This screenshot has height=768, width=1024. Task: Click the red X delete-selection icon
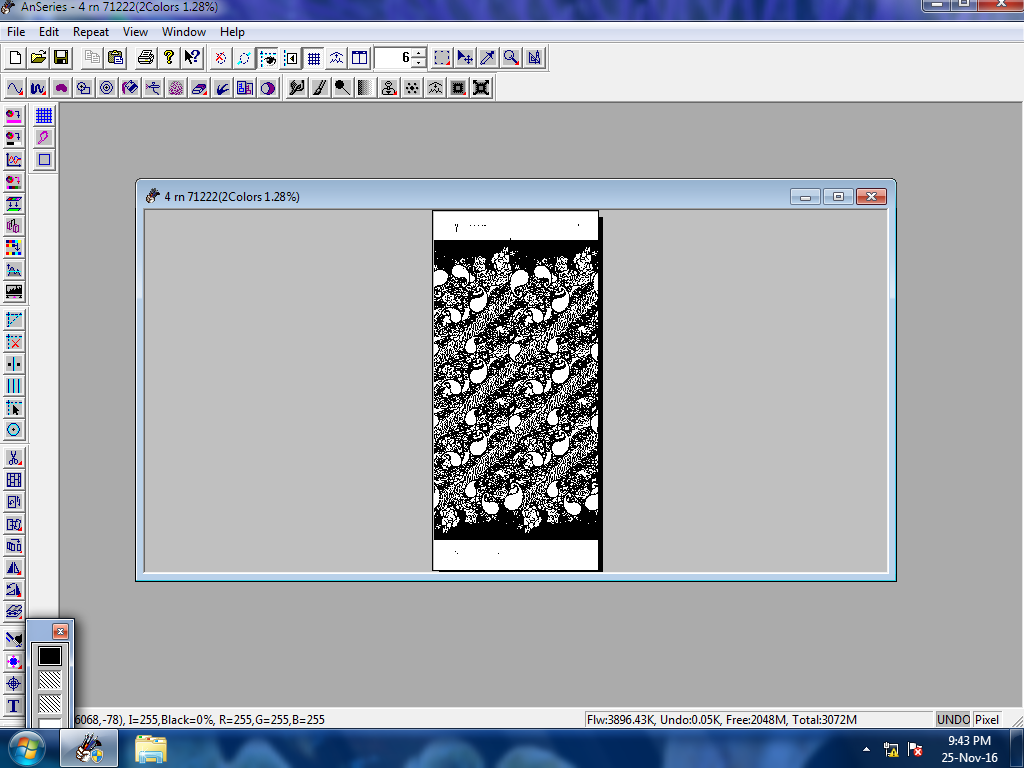14,342
